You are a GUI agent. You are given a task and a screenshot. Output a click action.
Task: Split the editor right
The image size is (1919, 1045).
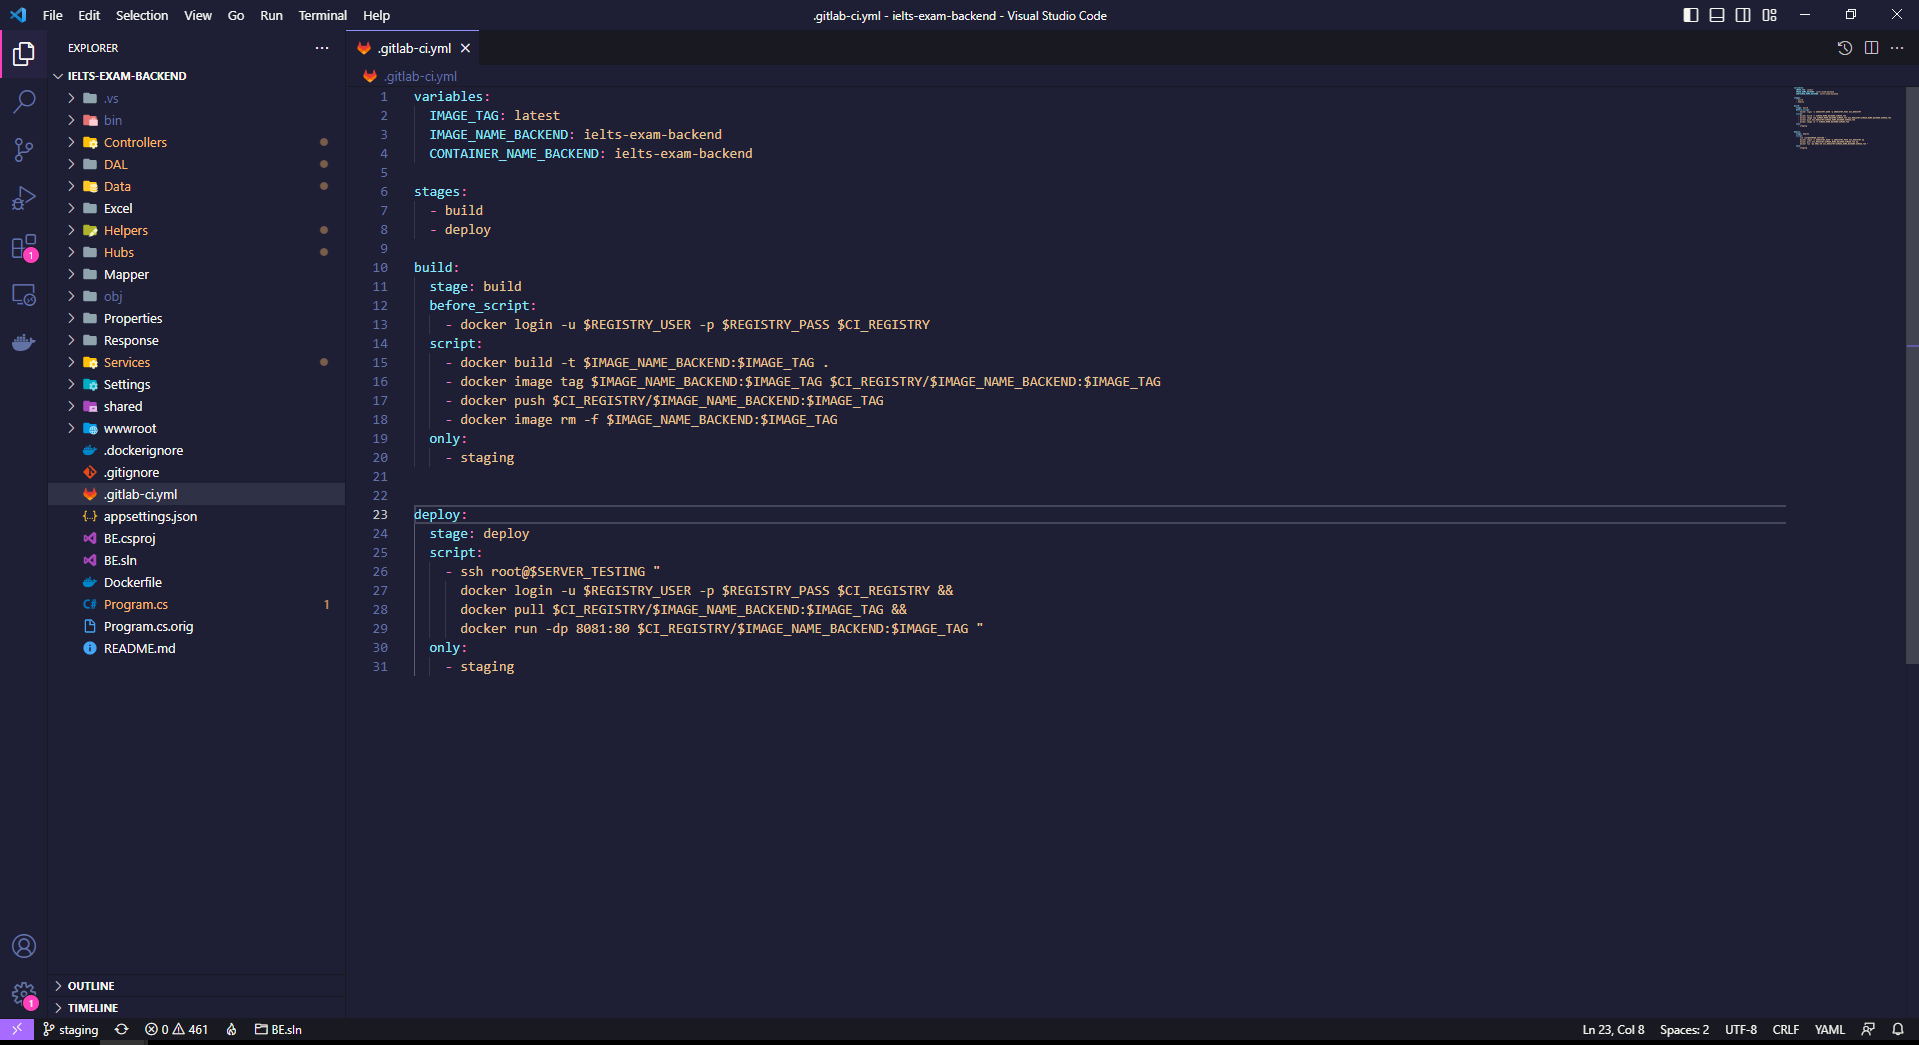click(x=1871, y=48)
